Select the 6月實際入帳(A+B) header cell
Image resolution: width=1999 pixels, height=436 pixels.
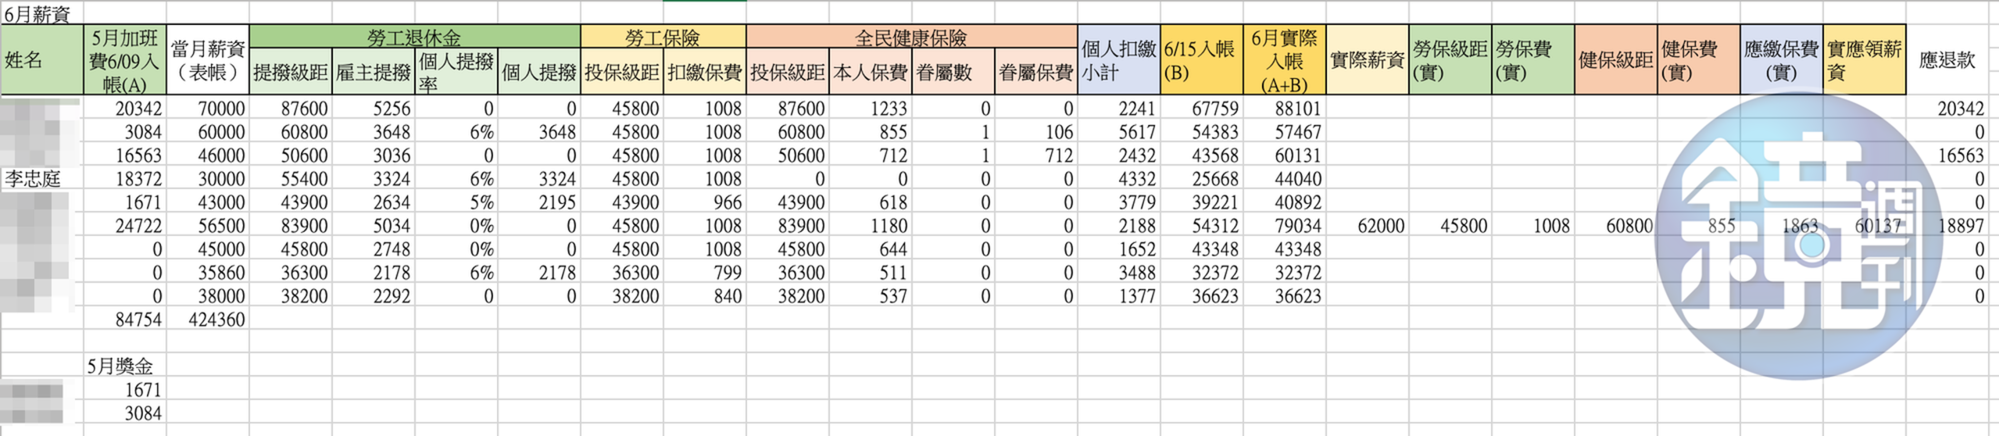pos(1284,60)
